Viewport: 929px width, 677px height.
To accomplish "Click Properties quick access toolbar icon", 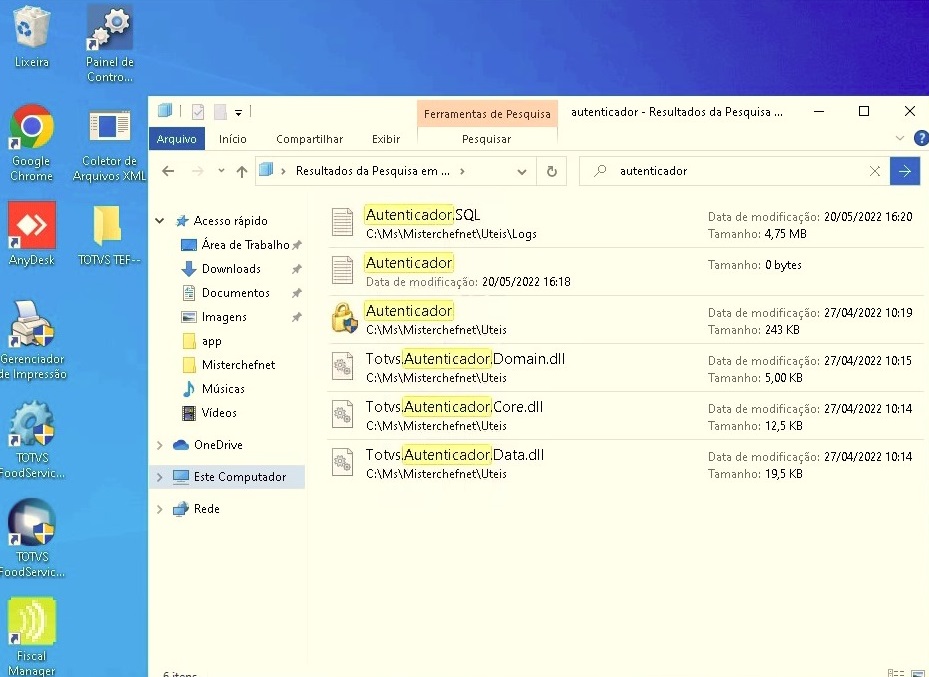I will point(198,111).
